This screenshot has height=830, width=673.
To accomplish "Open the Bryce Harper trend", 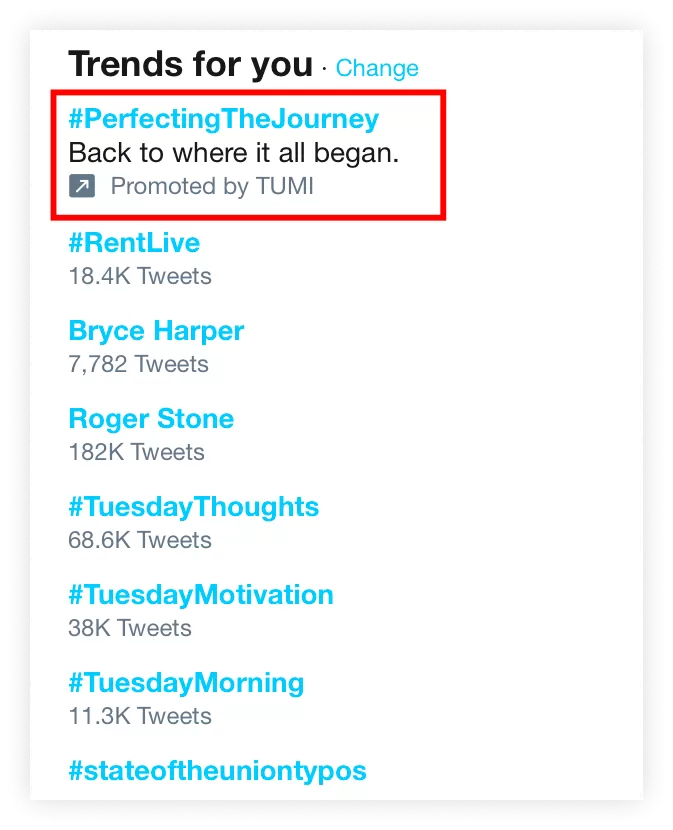I will pos(156,331).
